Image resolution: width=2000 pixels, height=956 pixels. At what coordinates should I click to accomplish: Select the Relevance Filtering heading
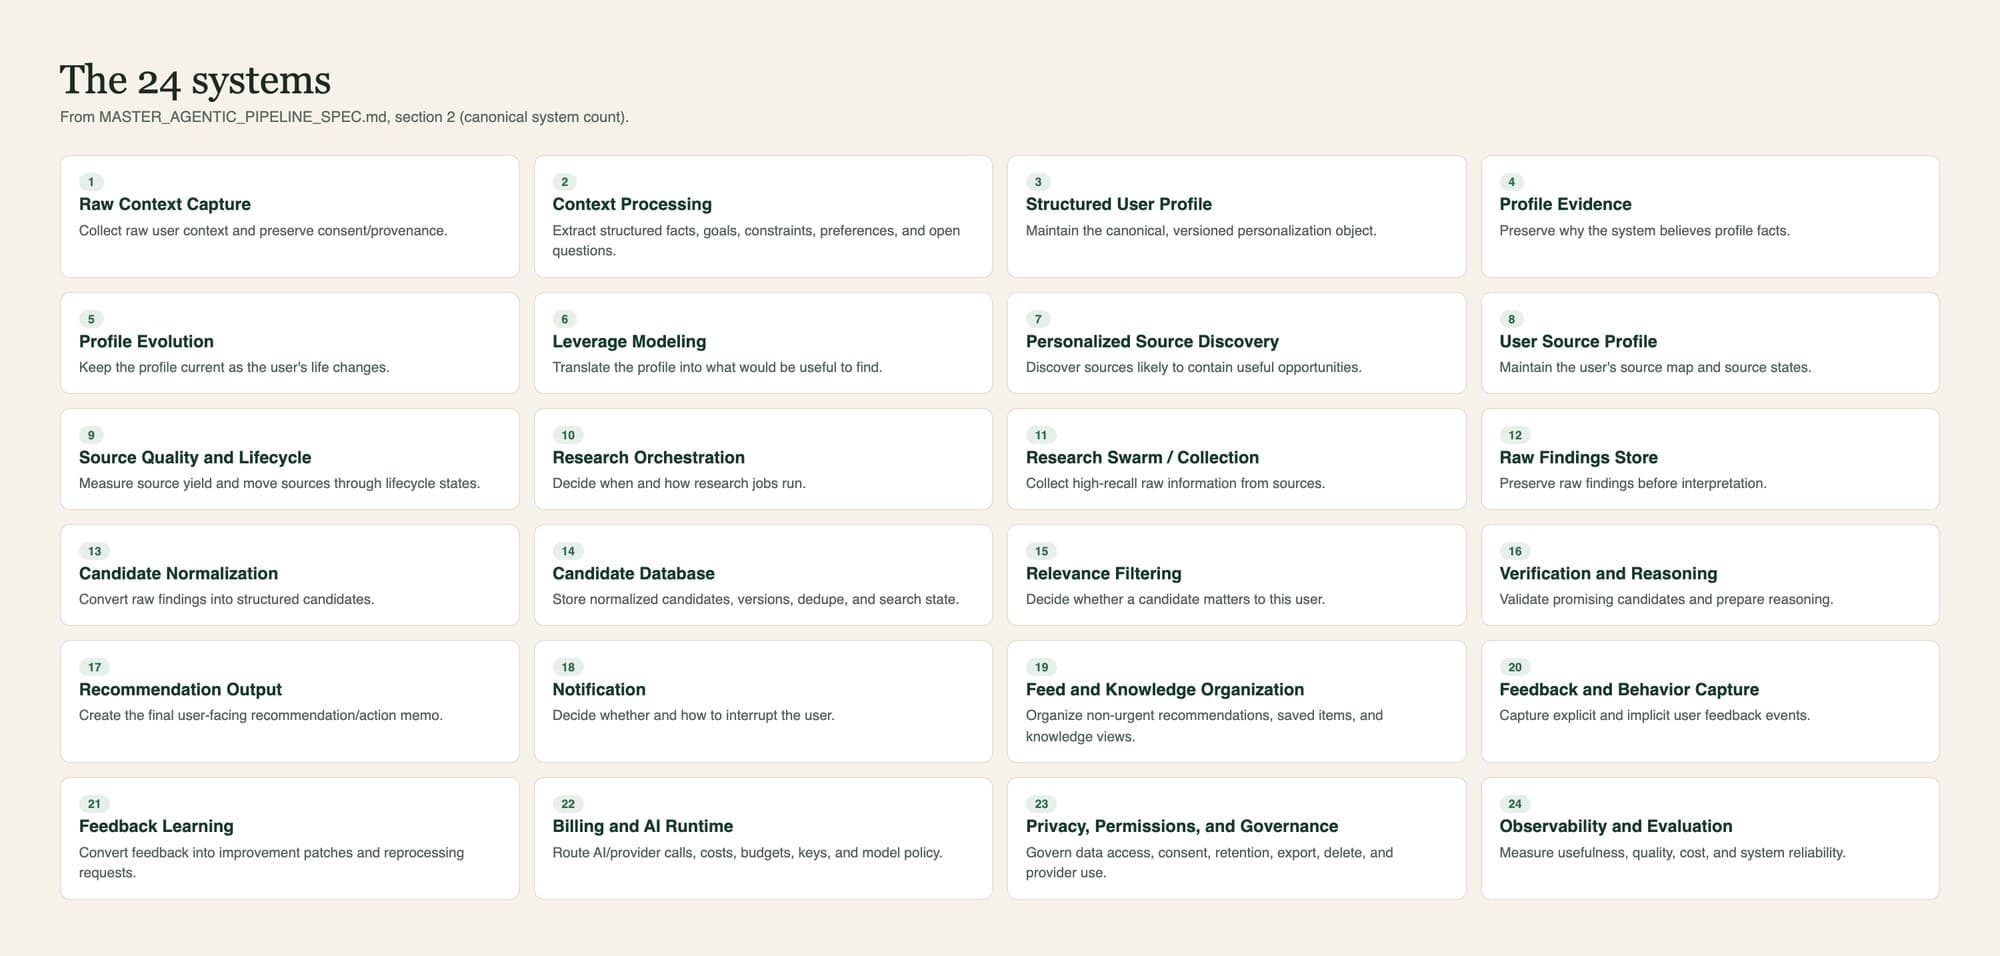(x=1103, y=573)
